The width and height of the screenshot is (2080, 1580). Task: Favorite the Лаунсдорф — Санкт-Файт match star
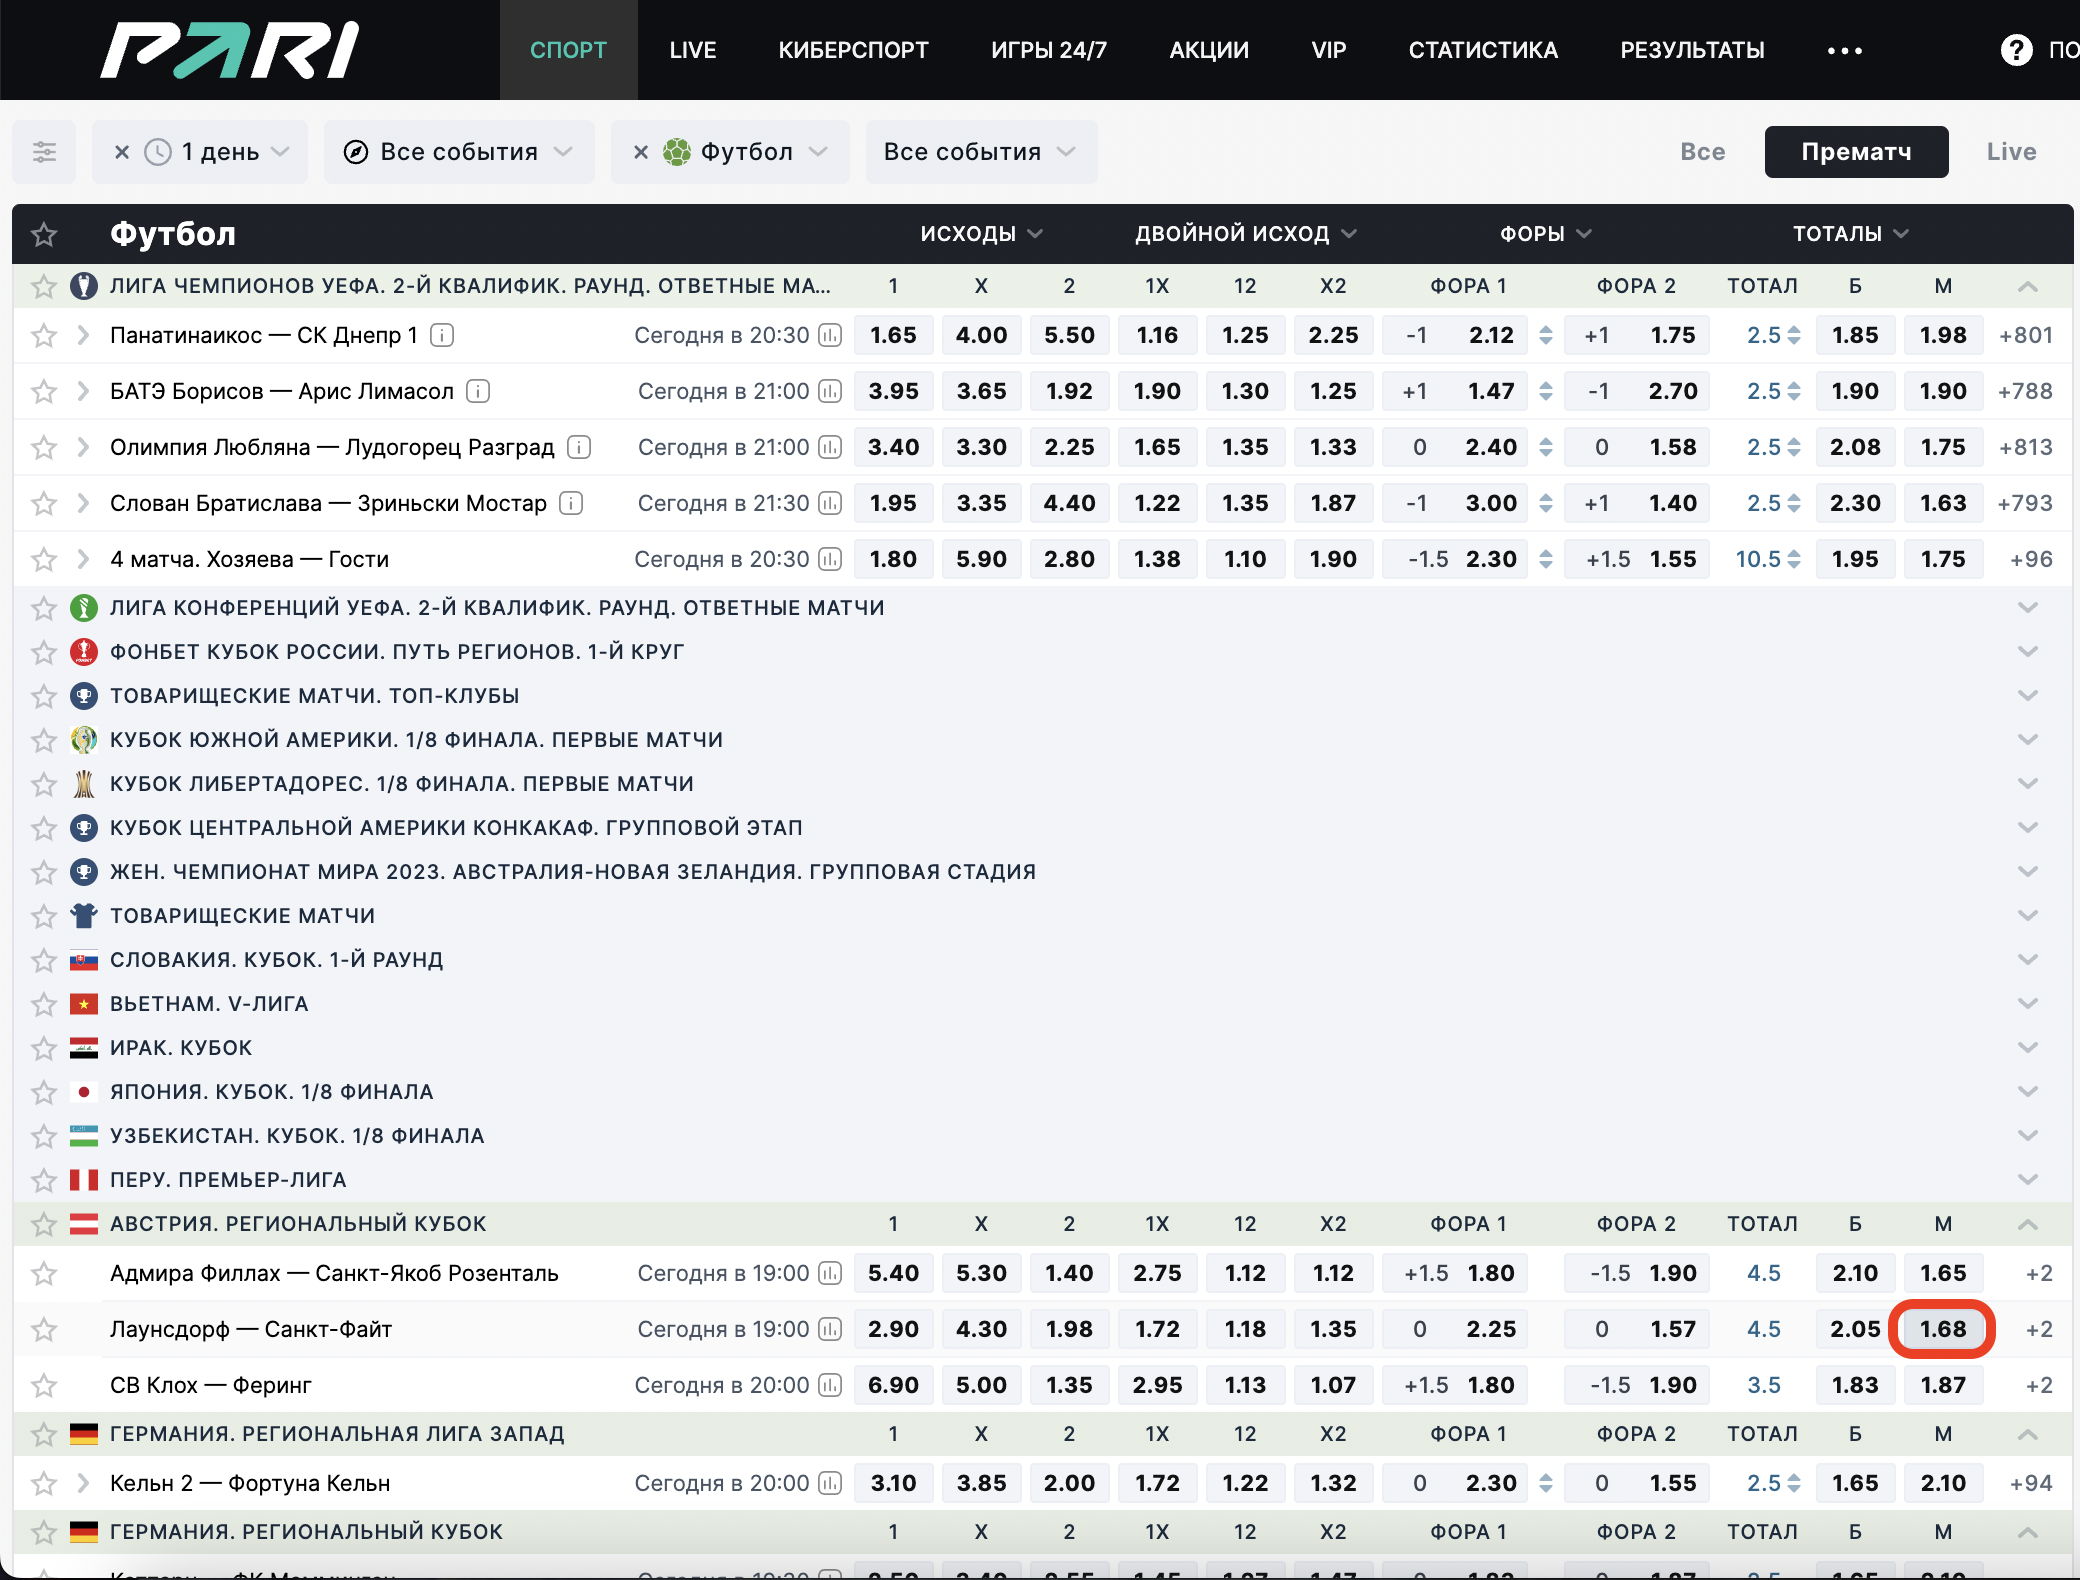pyautogui.click(x=44, y=1329)
